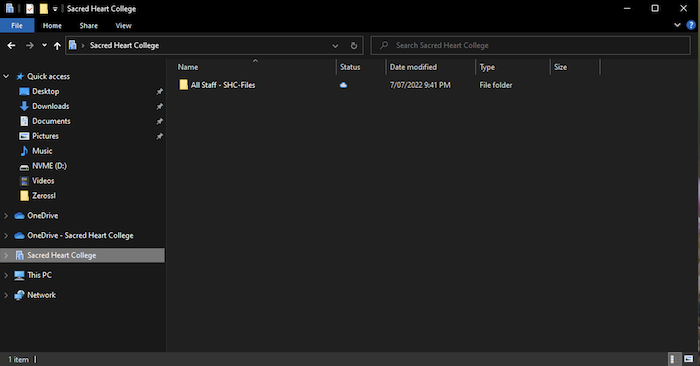Viewport: 700px width, 366px height.
Task: Open the recent locations dropdown arrow
Action: 44,45
